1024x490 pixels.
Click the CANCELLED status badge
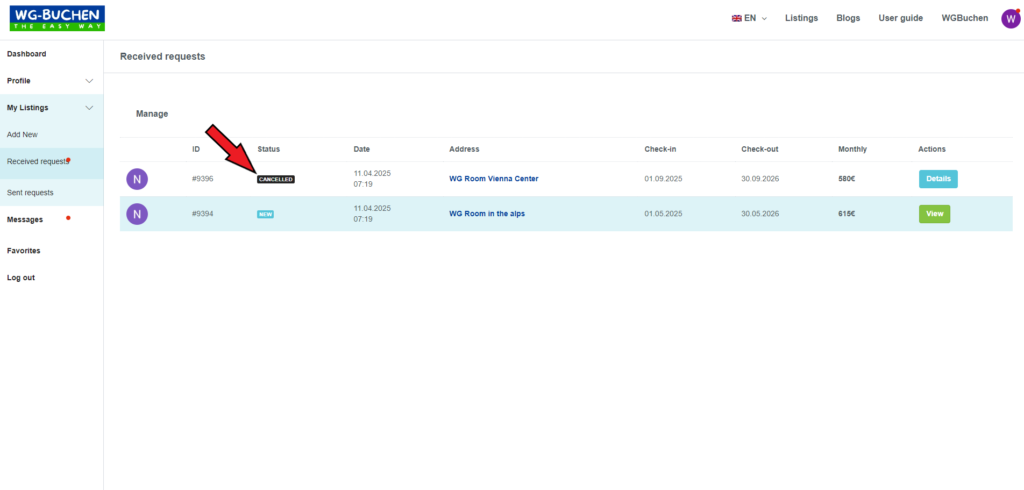(276, 179)
